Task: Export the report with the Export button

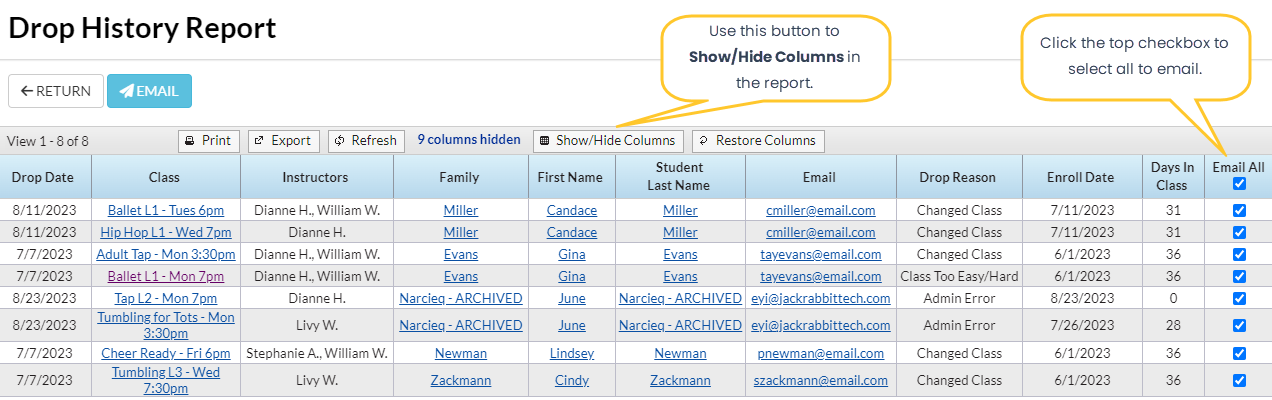Action: pos(283,141)
